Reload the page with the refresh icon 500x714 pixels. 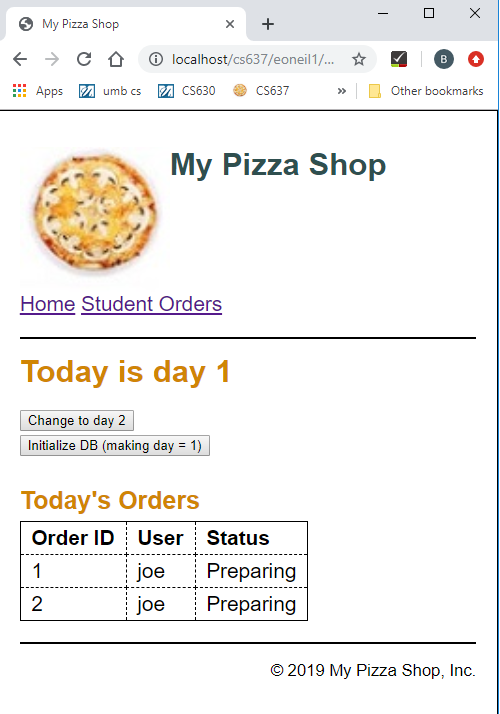pos(84,59)
